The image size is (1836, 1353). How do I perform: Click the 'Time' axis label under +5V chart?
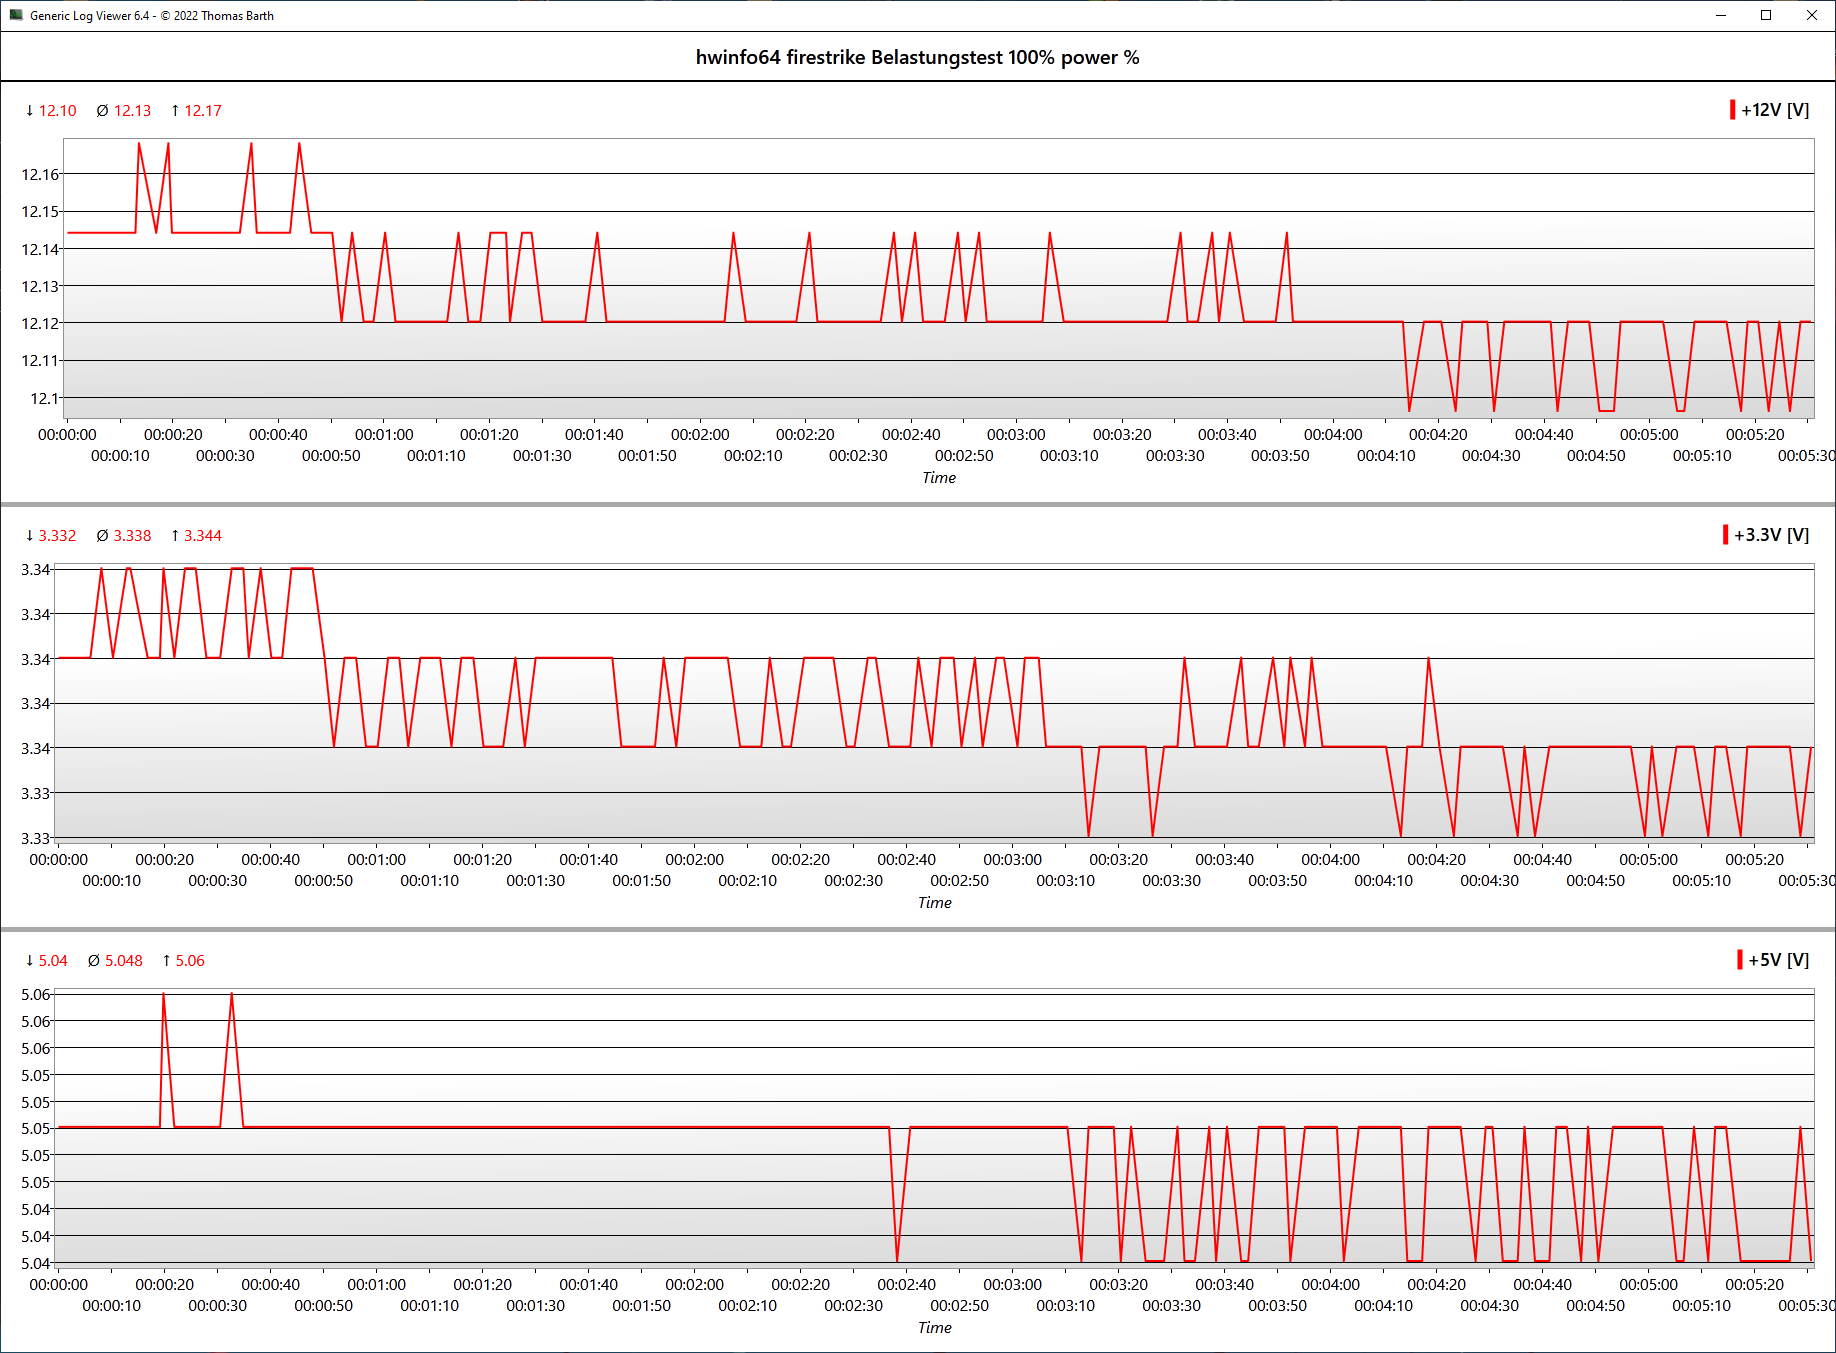coord(935,1328)
